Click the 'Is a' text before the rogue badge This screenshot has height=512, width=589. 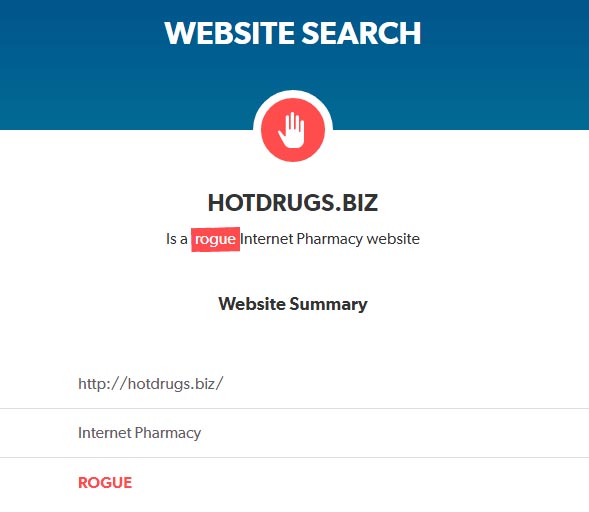coord(177,239)
